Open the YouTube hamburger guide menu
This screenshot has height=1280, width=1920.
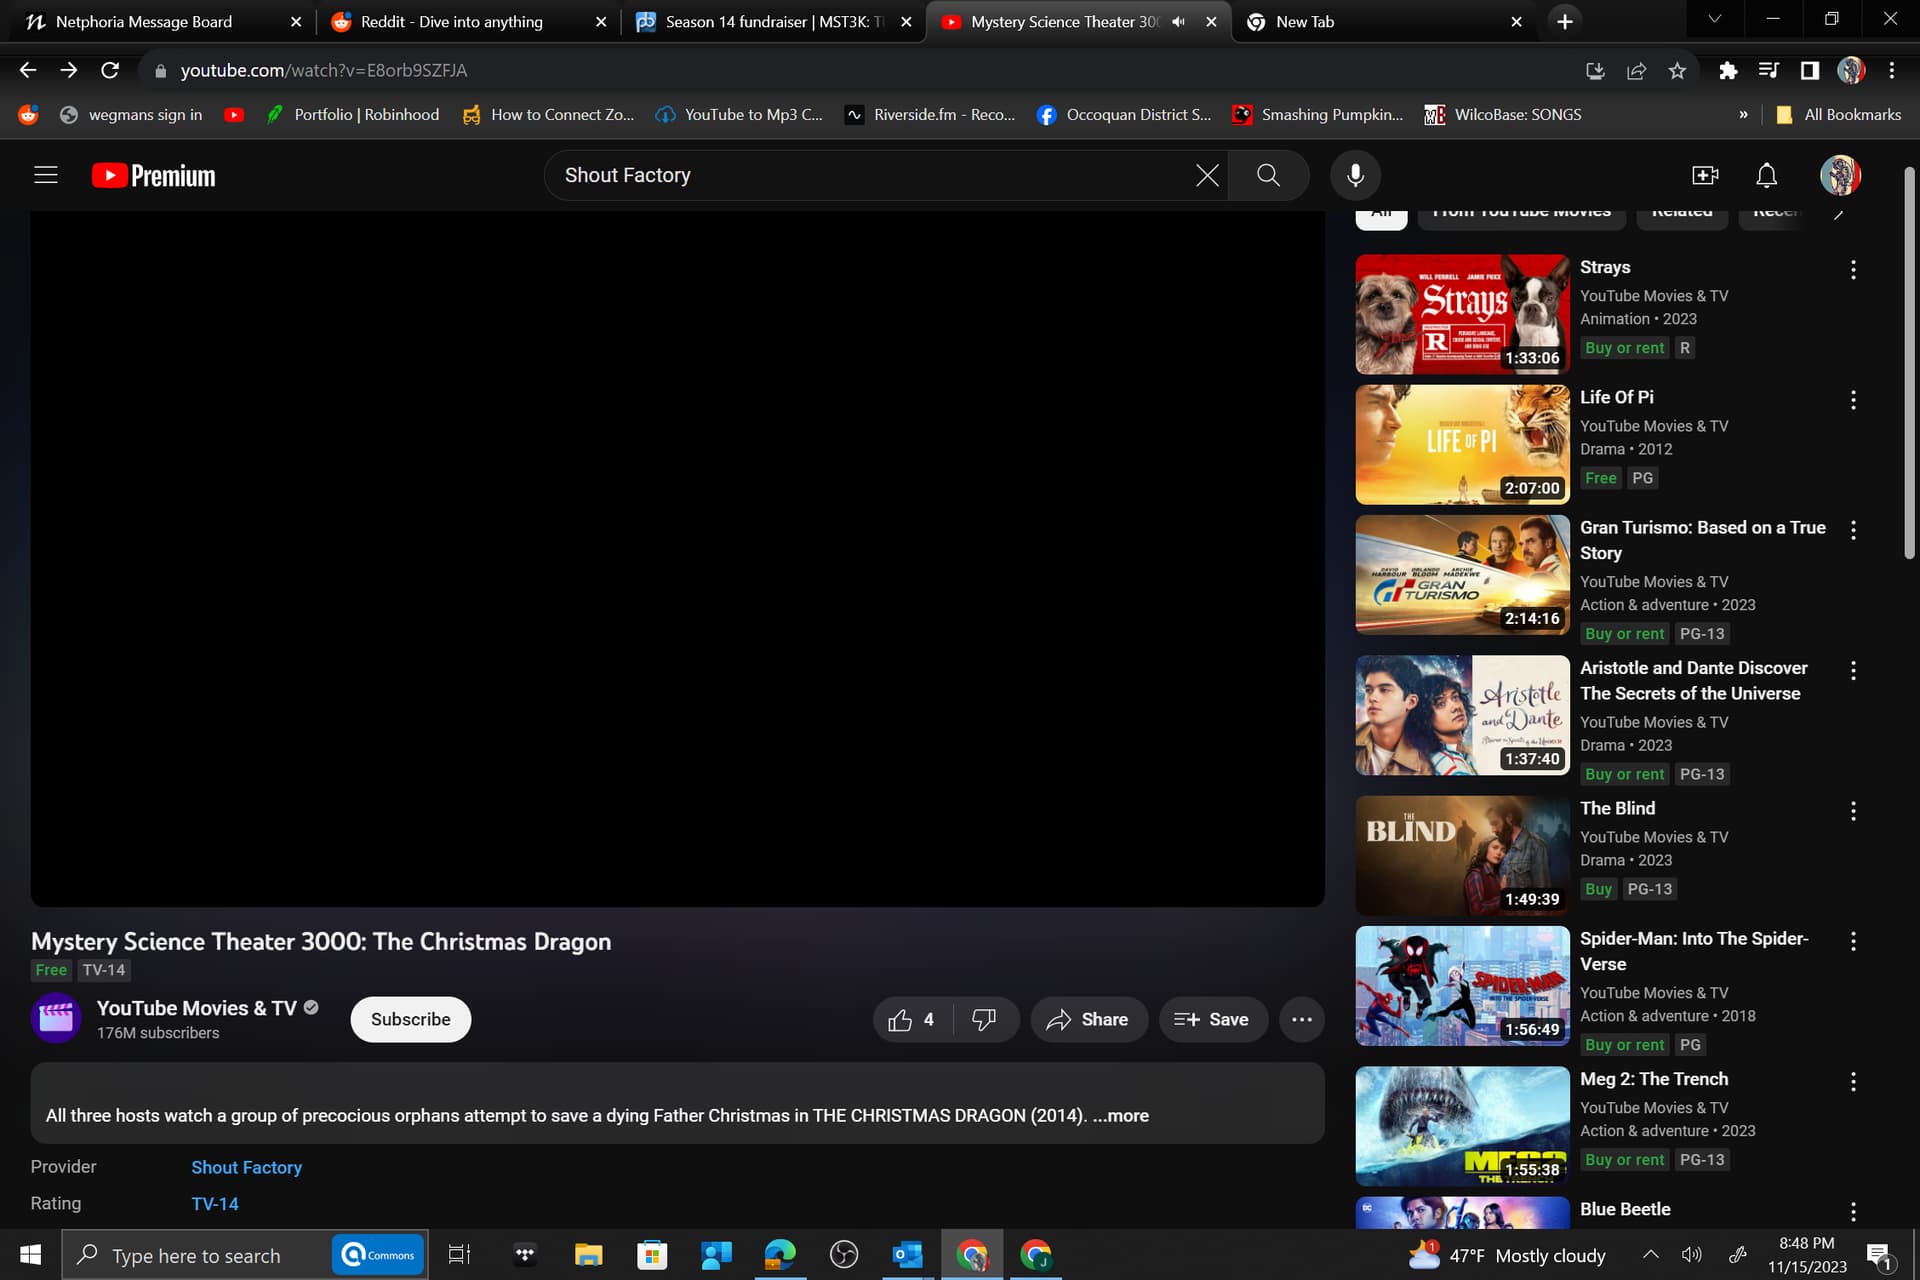point(46,175)
